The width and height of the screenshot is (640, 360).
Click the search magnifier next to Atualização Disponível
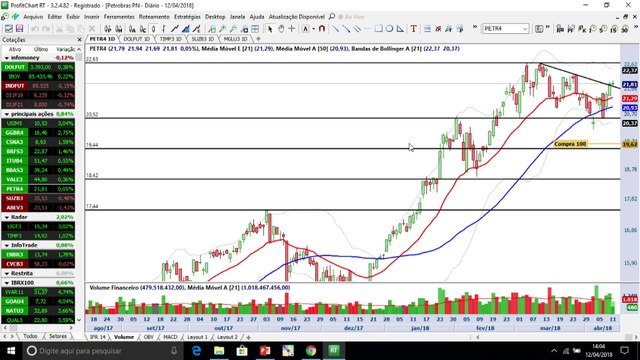click(332, 17)
